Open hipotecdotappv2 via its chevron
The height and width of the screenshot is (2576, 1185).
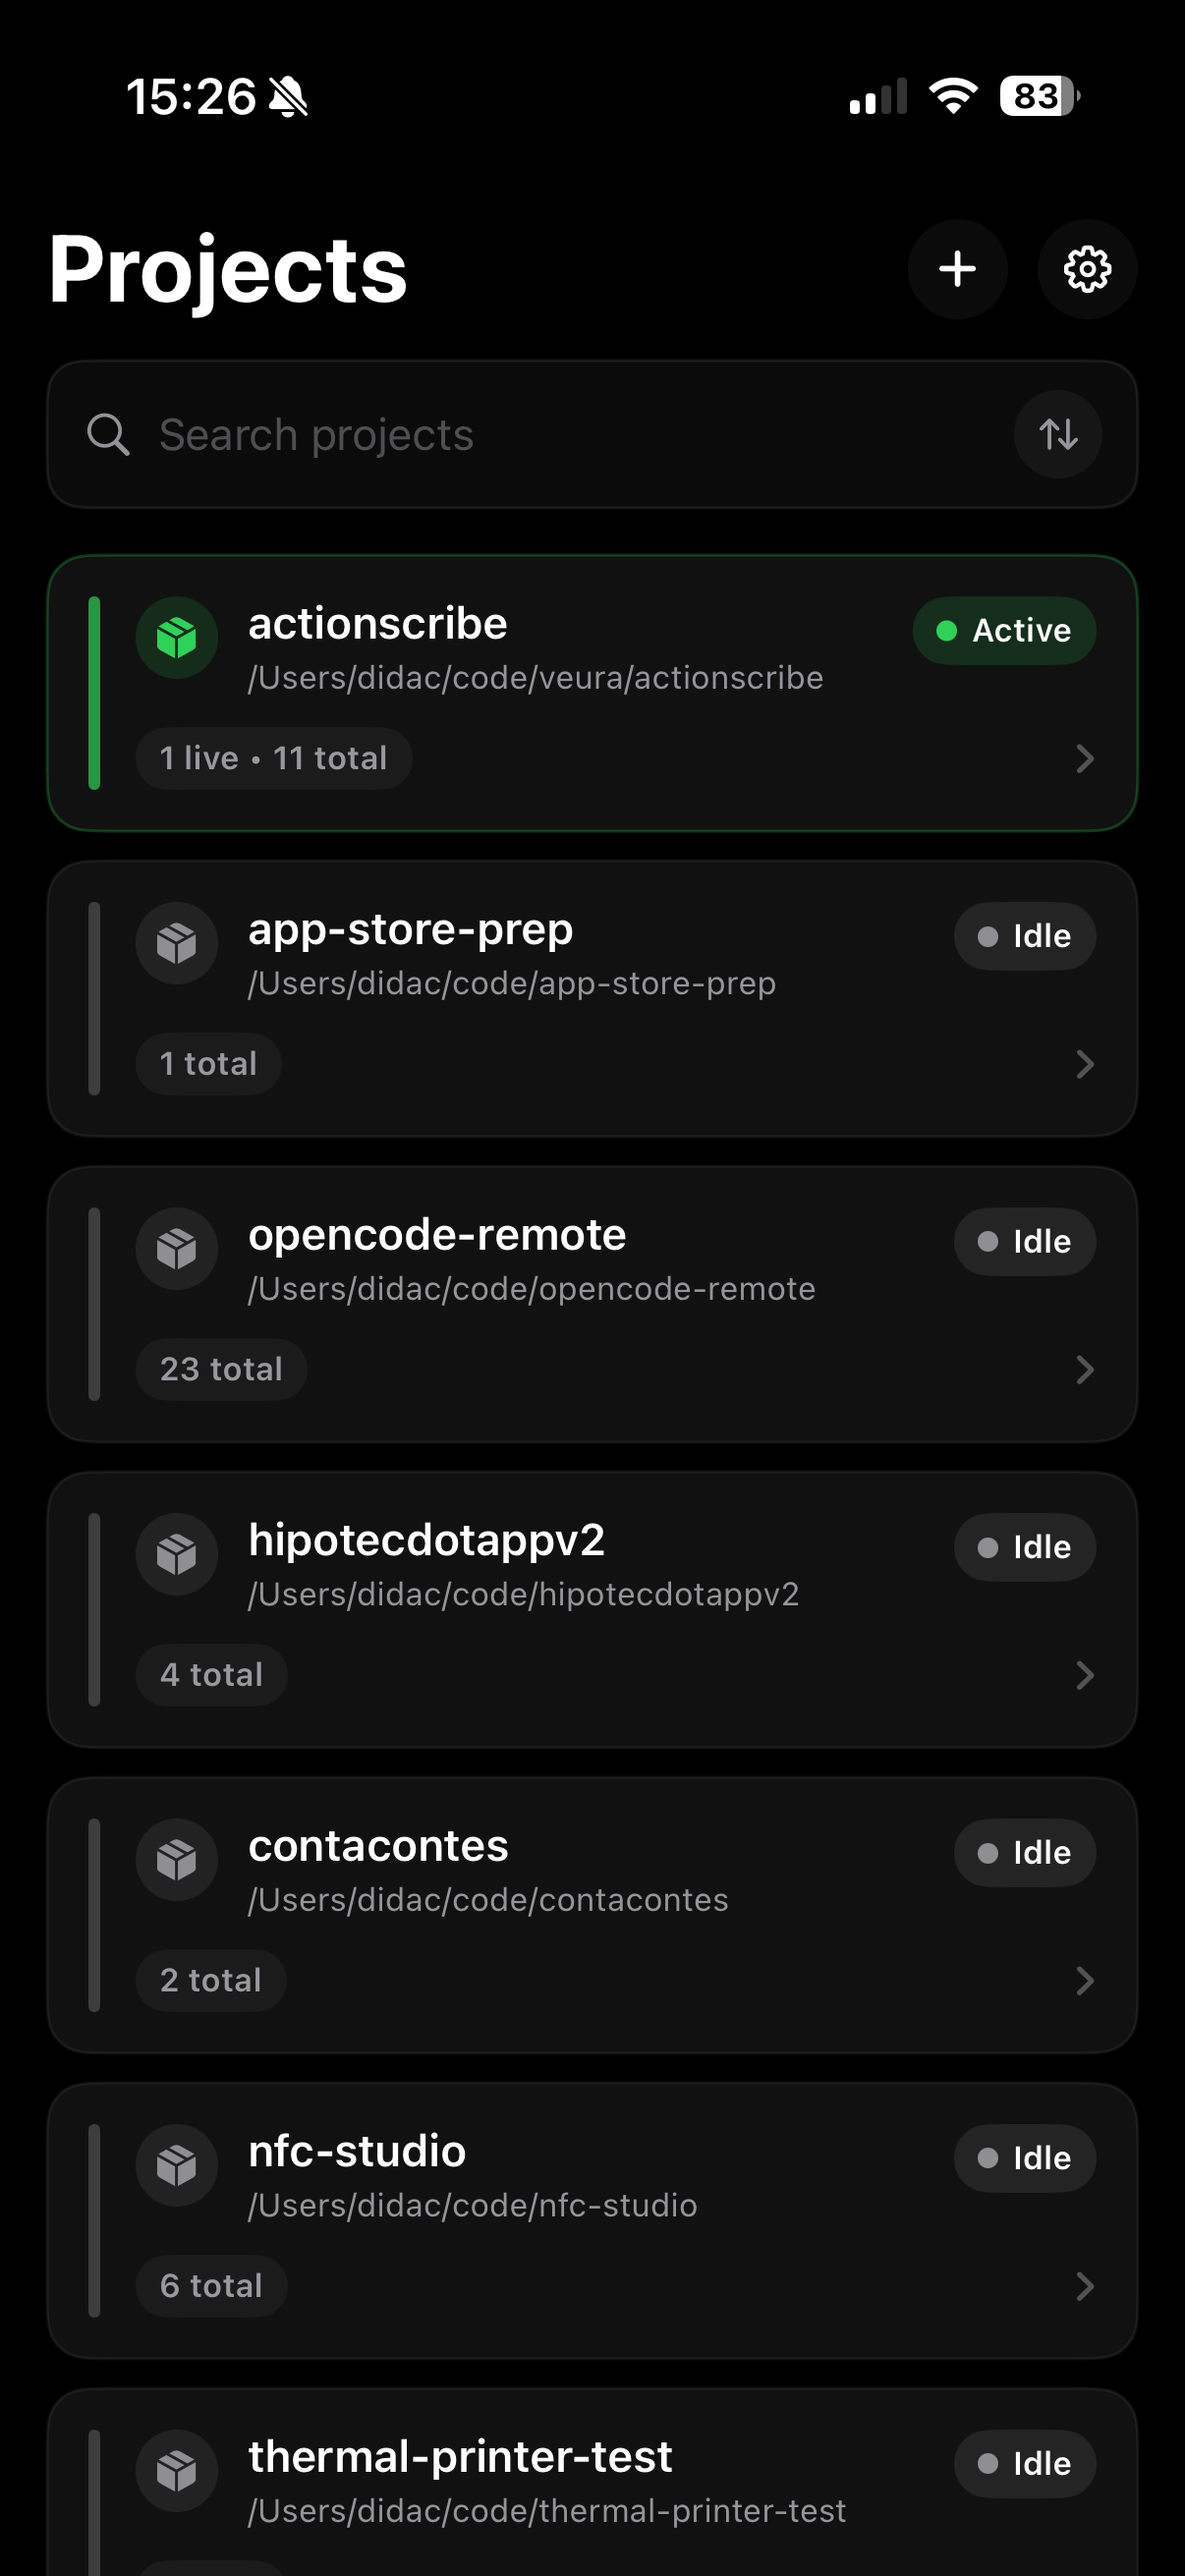[1084, 1675]
